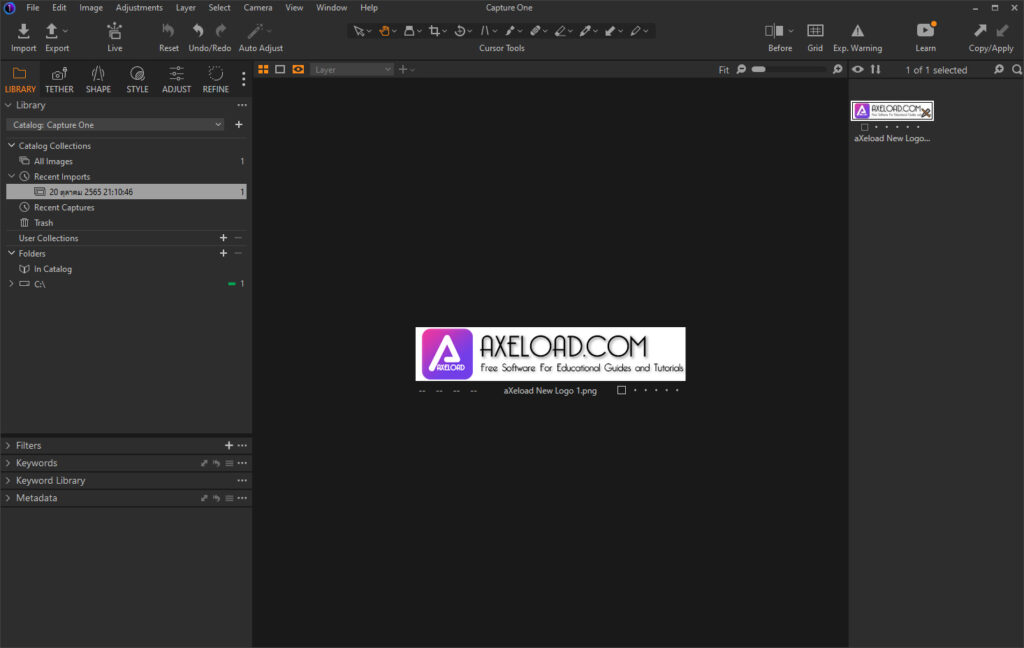Open the Layer dropdown
Screen dimensions: 1024x648
352,69
